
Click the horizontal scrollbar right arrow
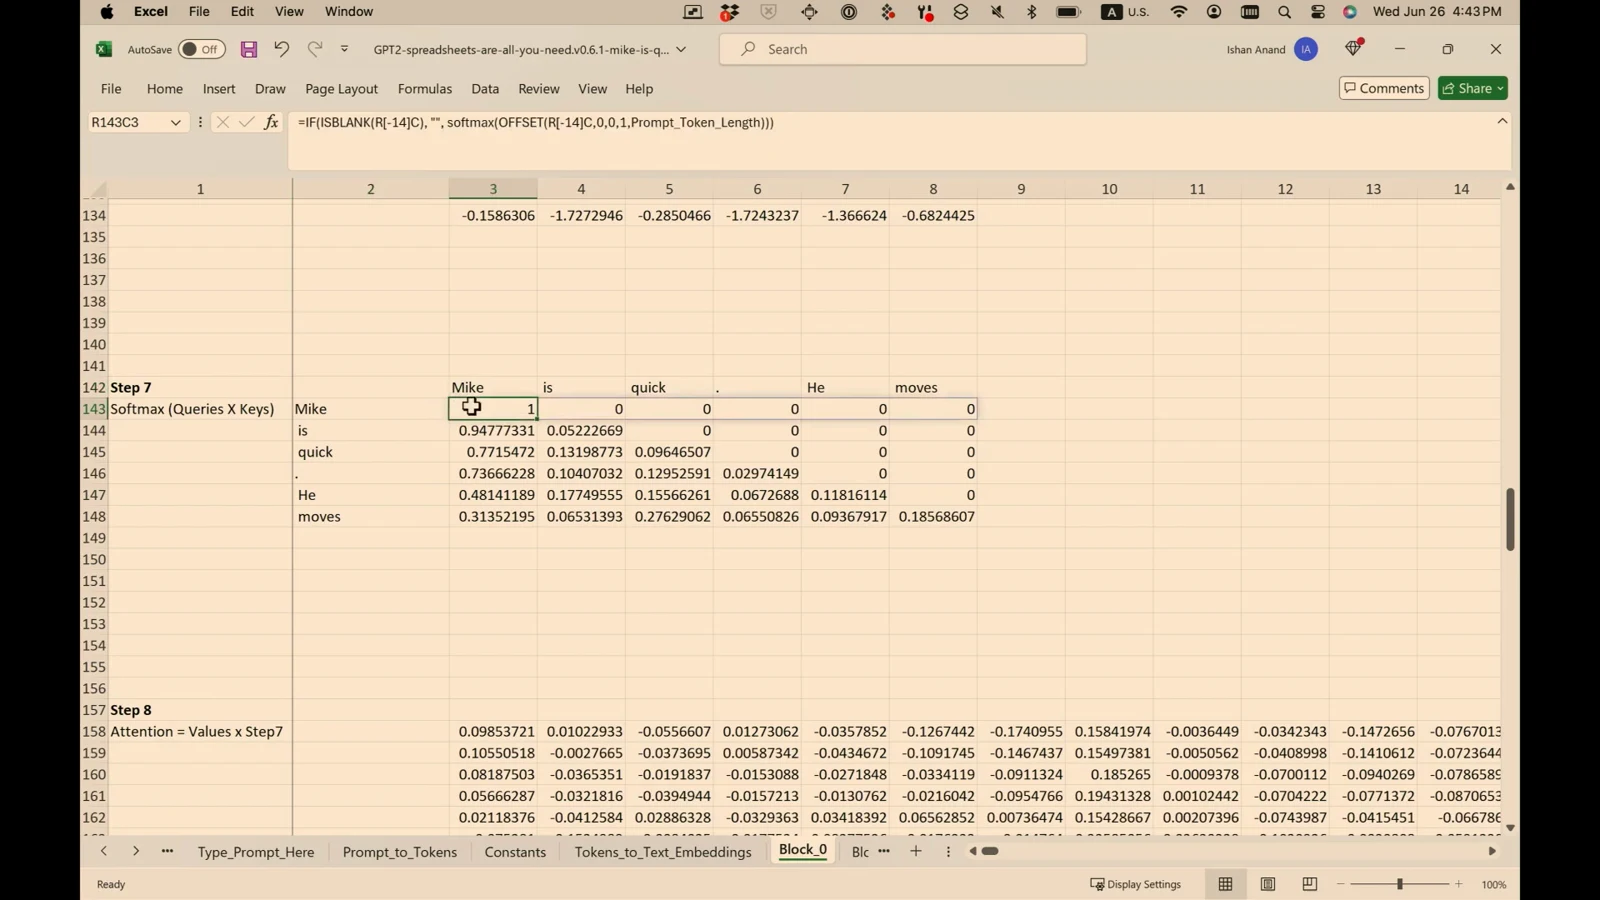1492,852
